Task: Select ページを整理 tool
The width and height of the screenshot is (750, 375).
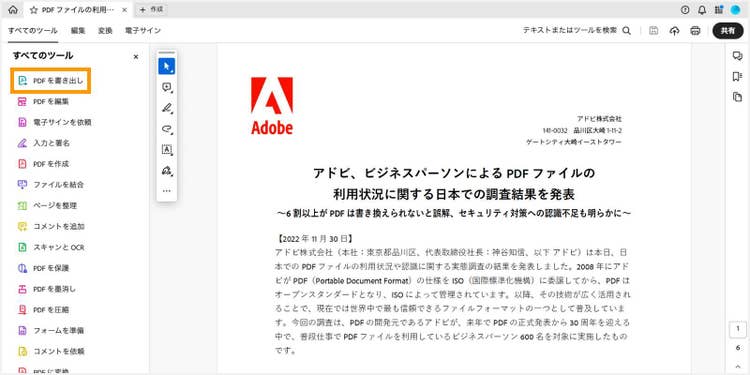Action: click(x=47, y=206)
